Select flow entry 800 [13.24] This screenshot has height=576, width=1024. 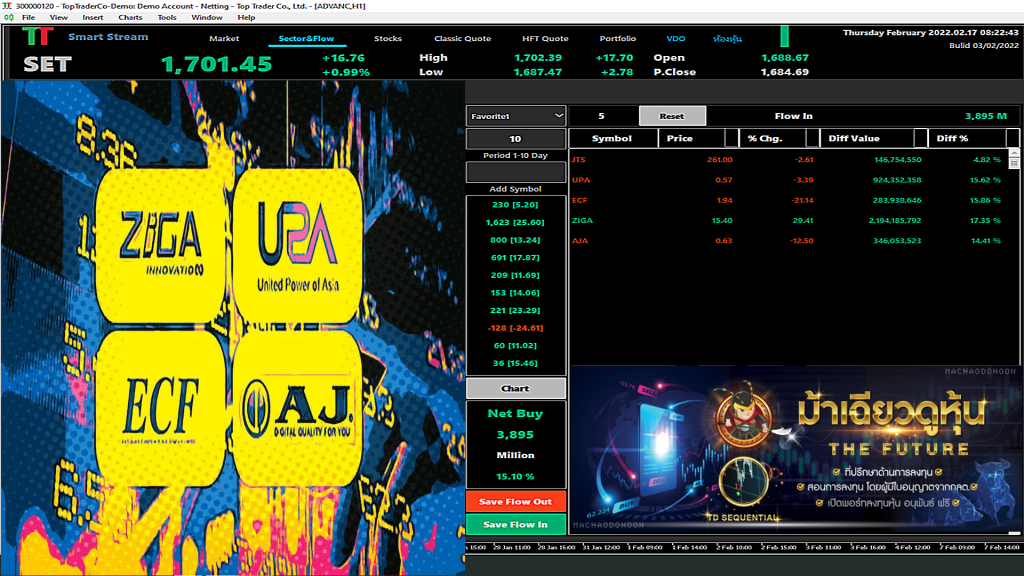click(515, 240)
